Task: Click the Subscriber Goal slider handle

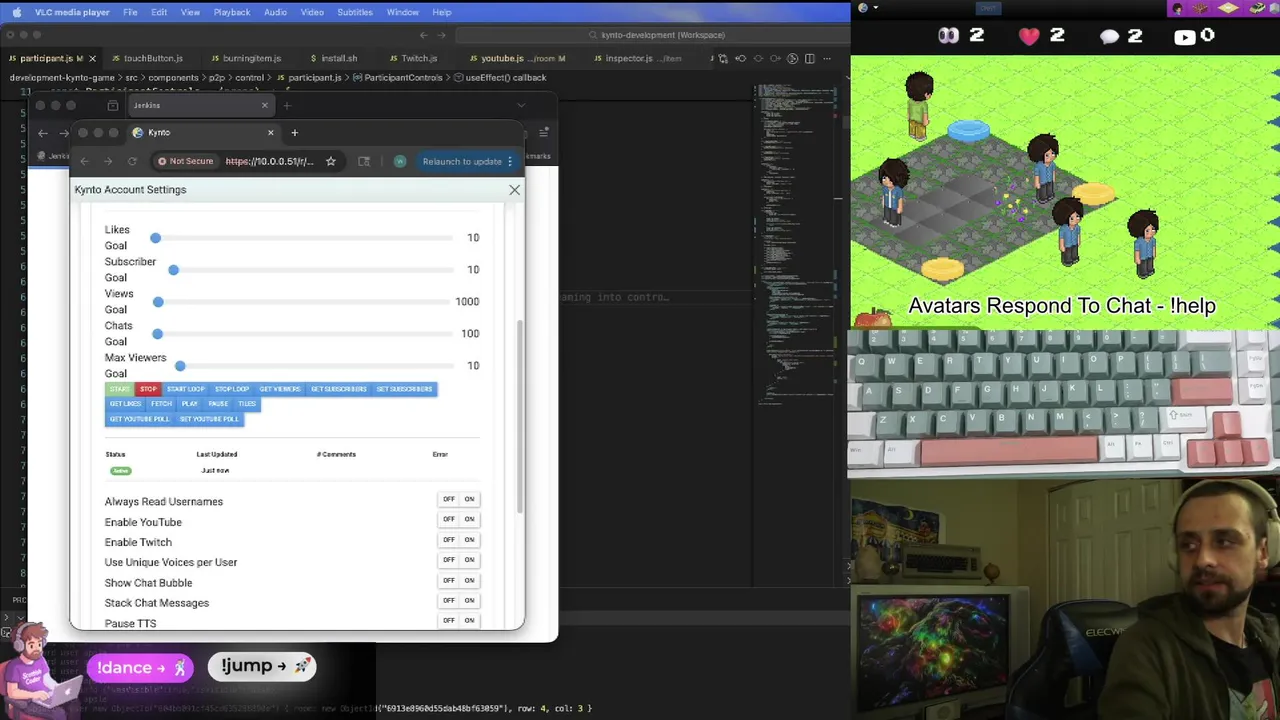Action: (x=173, y=270)
